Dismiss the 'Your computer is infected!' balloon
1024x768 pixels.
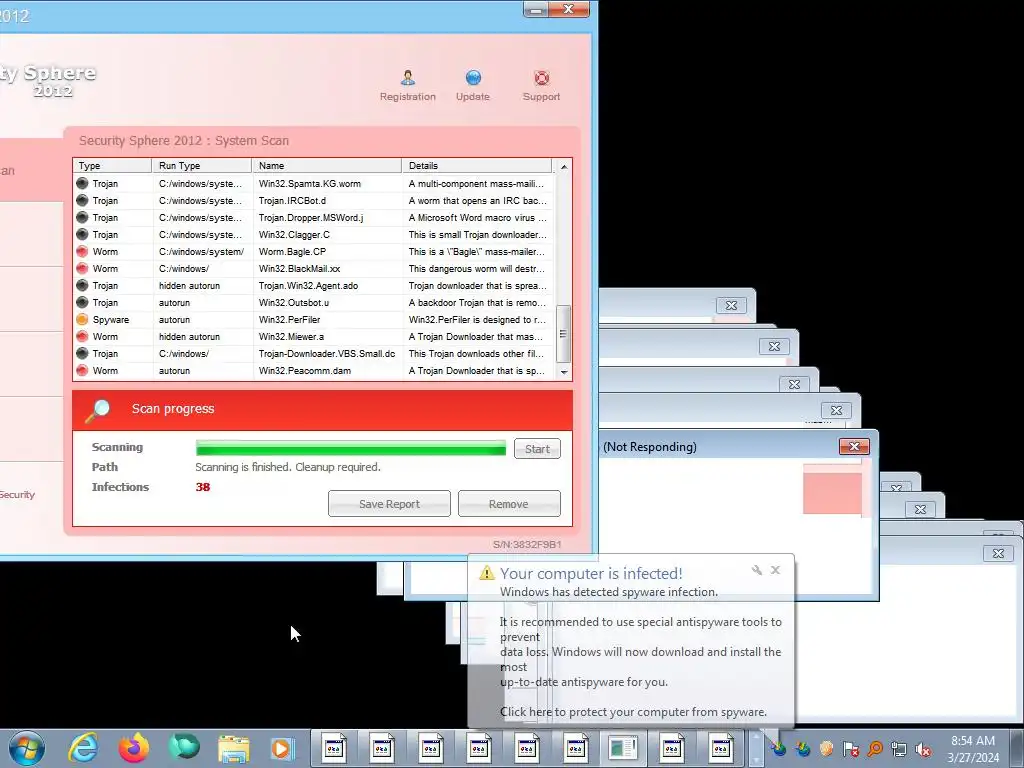[x=775, y=570]
